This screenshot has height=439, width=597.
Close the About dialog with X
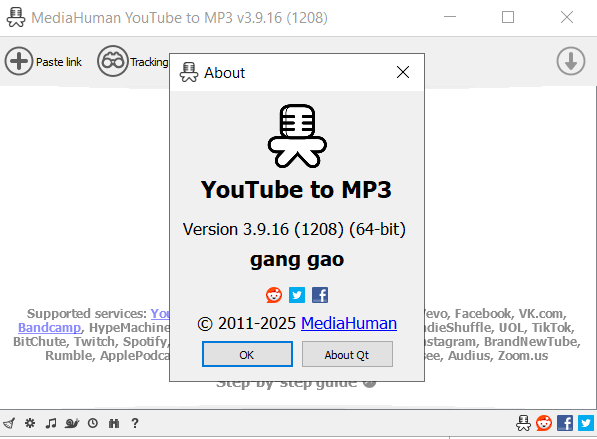[x=403, y=72]
